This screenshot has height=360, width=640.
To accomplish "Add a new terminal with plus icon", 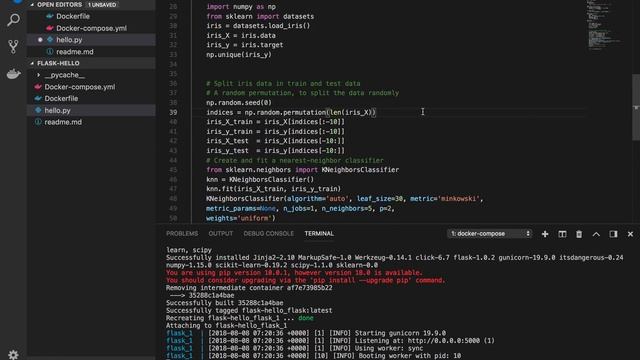I will [545, 234].
